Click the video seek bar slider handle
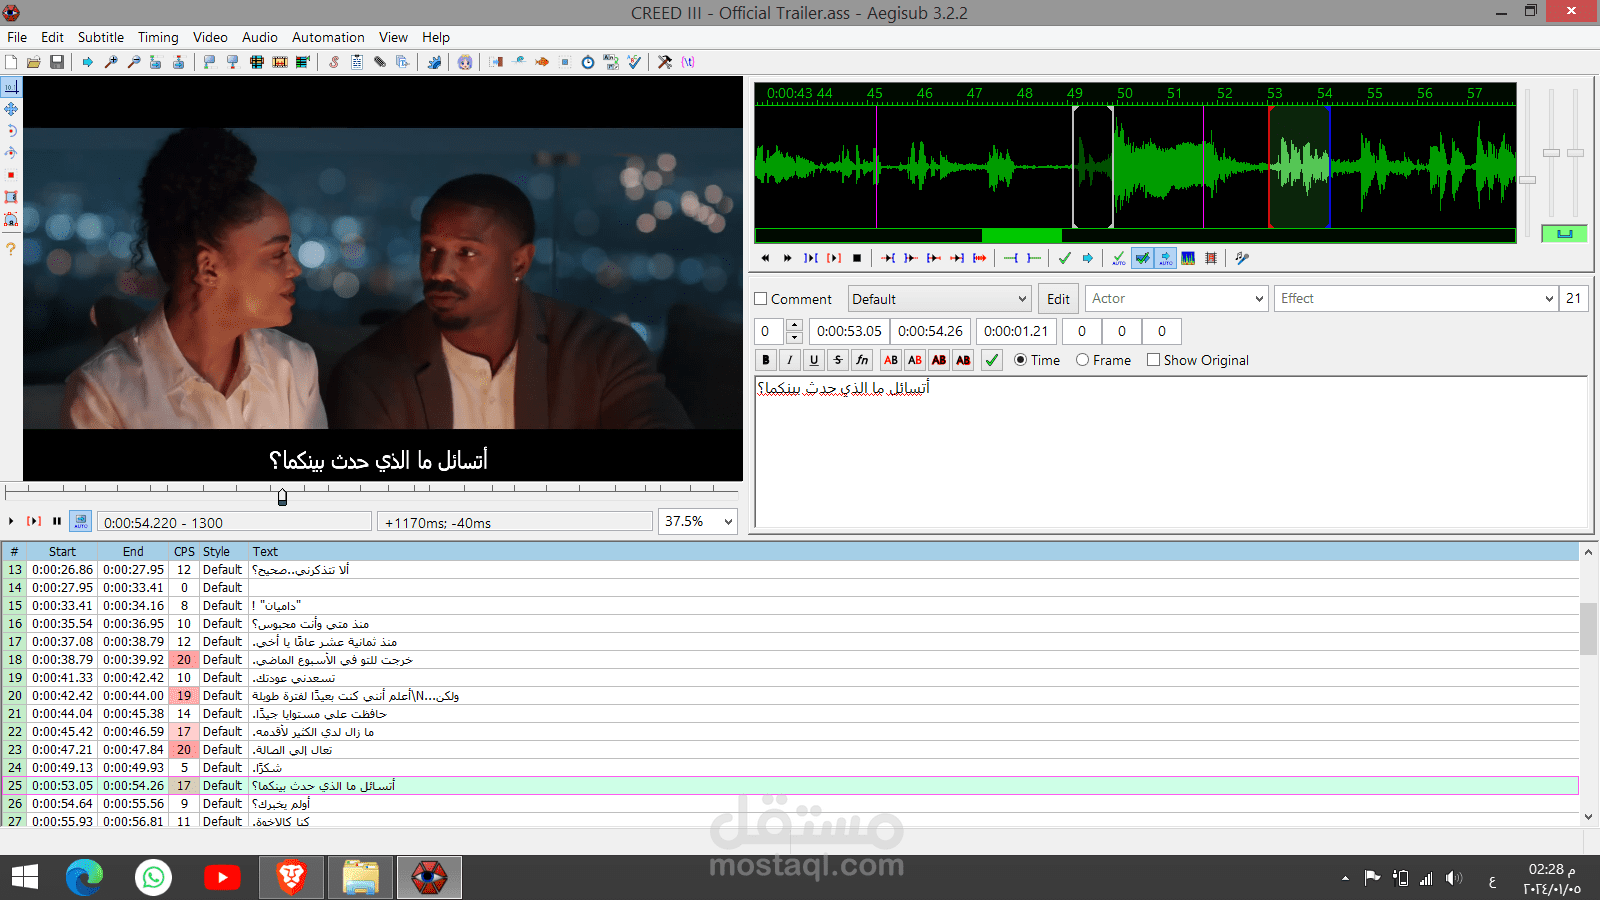Viewport: 1614px width, 900px height. point(282,496)
